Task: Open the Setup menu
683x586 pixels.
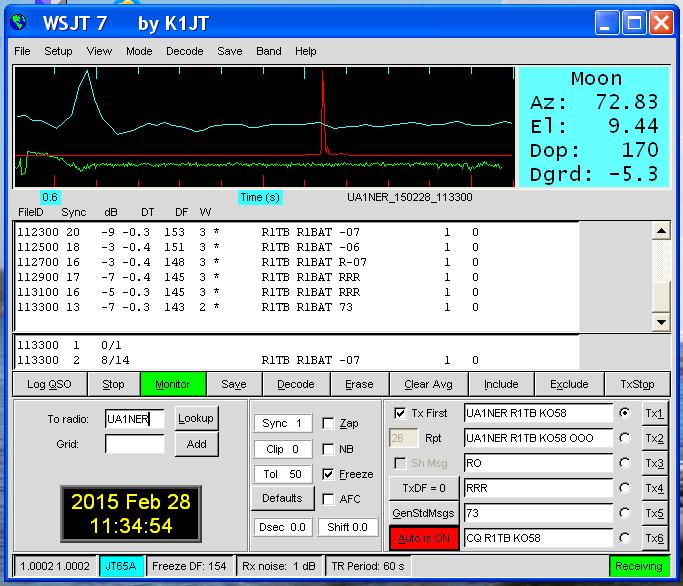Action: pyautogui.click(x=58, y=51)
